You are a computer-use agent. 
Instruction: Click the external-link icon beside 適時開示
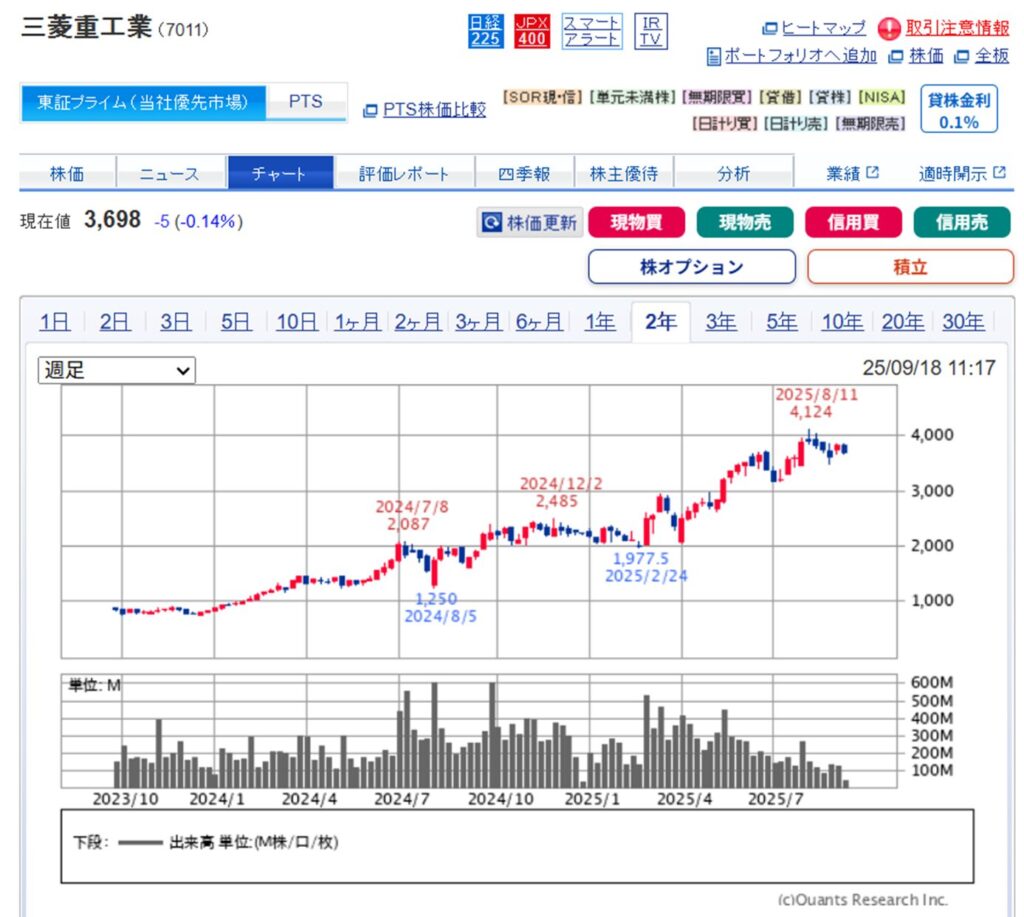(x=999, y=172)
